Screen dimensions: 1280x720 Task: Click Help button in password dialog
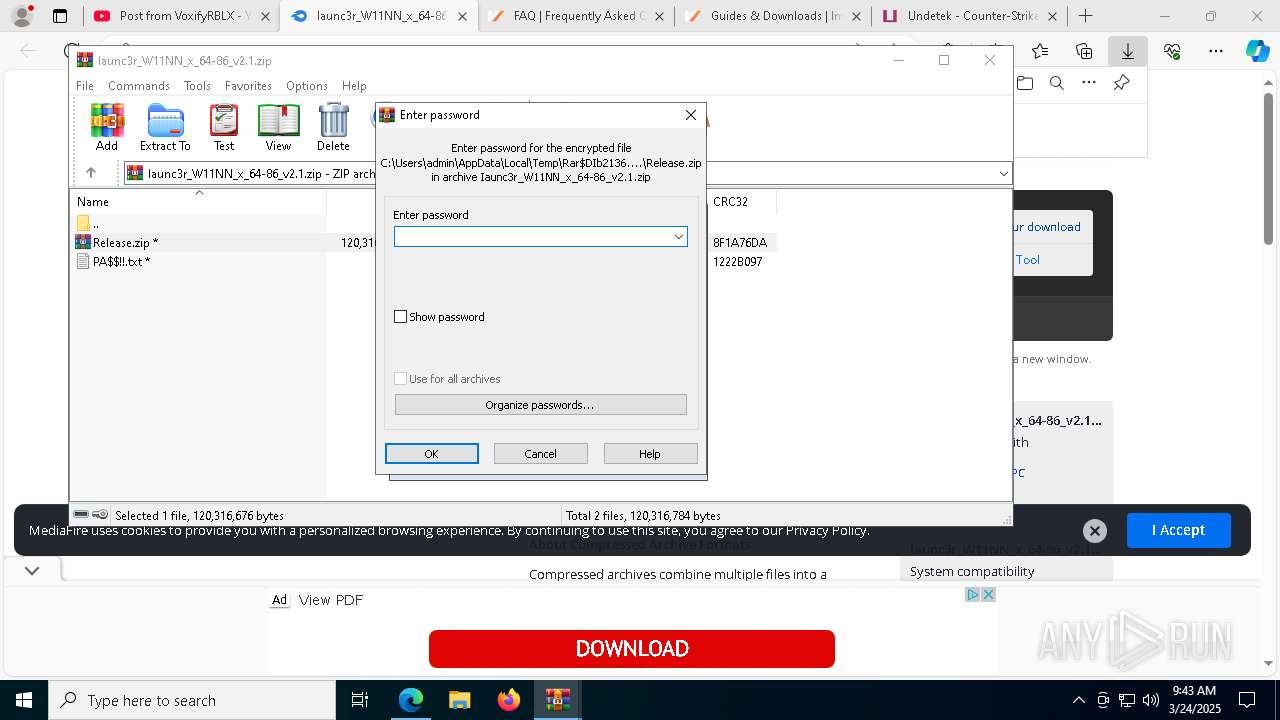point(650,454)
